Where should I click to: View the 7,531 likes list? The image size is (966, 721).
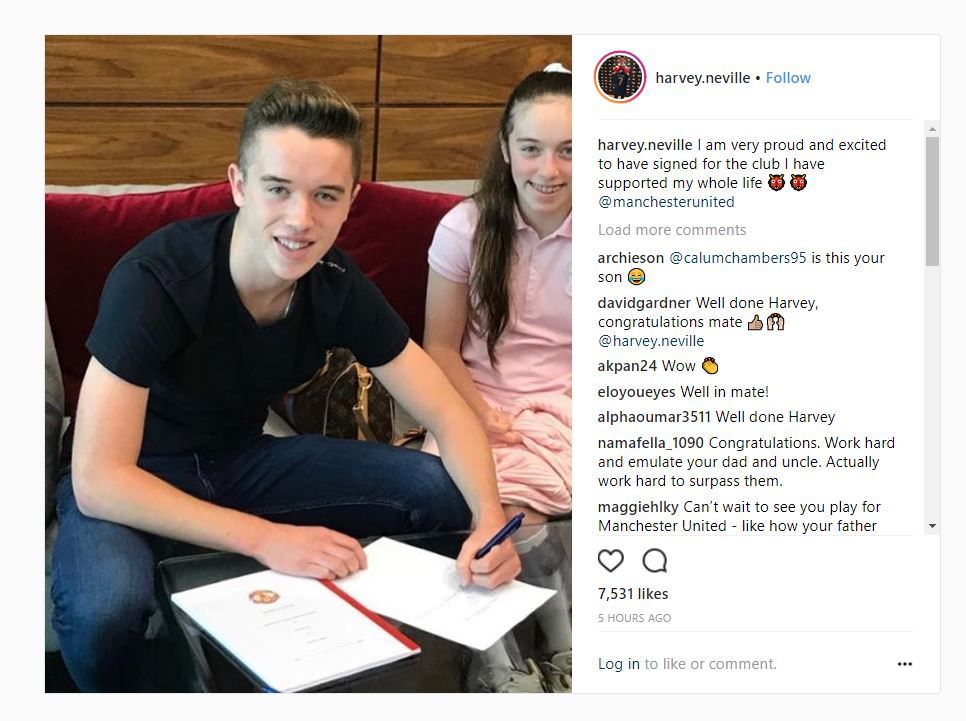point(633,593)
